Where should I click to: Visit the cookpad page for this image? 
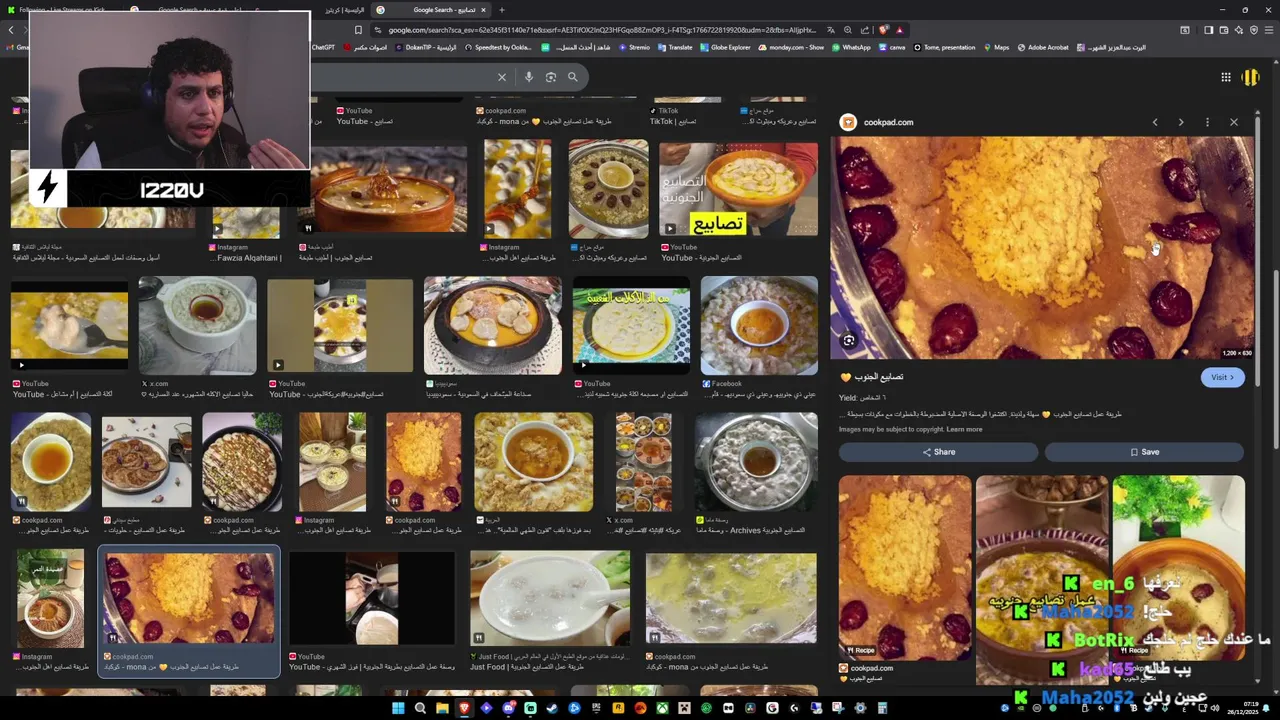point(1222,377)
